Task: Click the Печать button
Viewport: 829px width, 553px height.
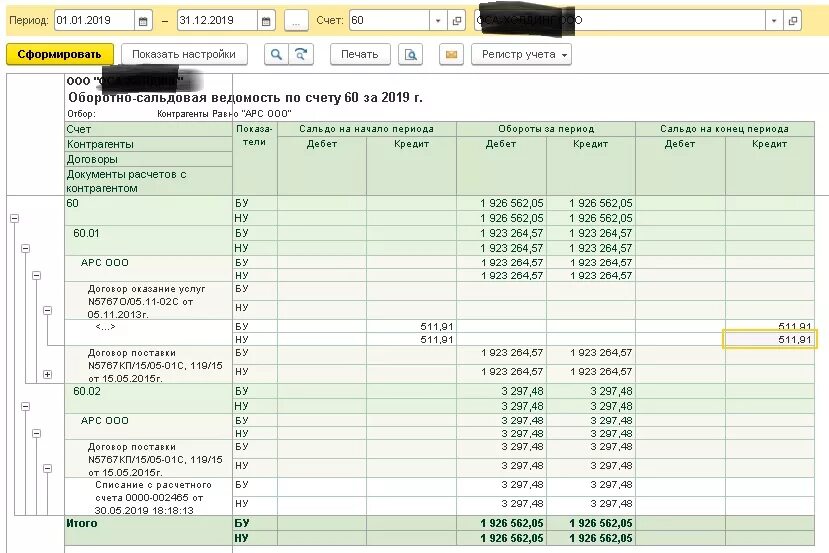Action: pos(360,54)
